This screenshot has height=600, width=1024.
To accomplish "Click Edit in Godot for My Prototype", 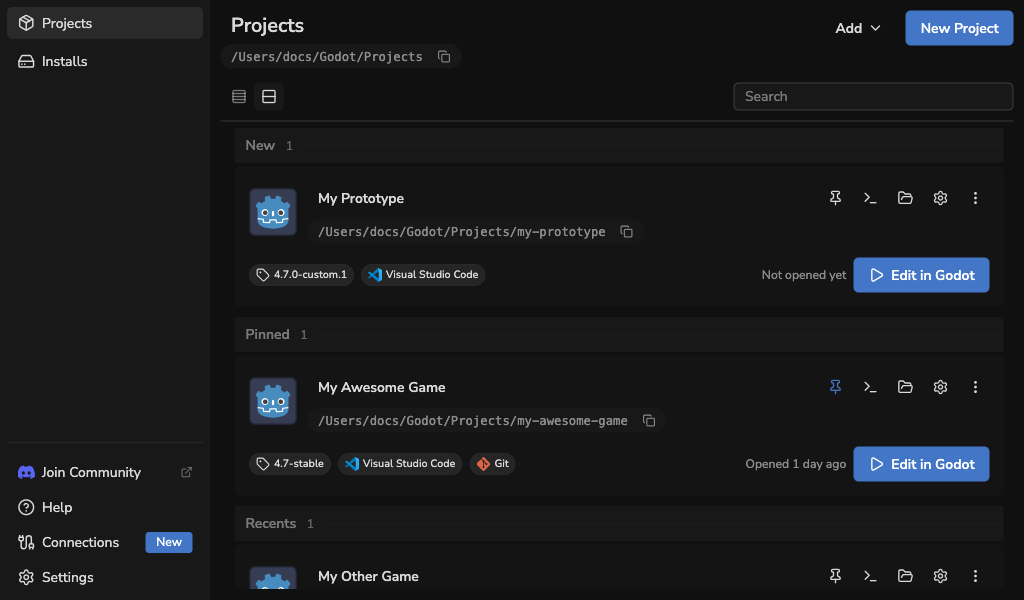I will pyautogui.click(x=921, y=275).
